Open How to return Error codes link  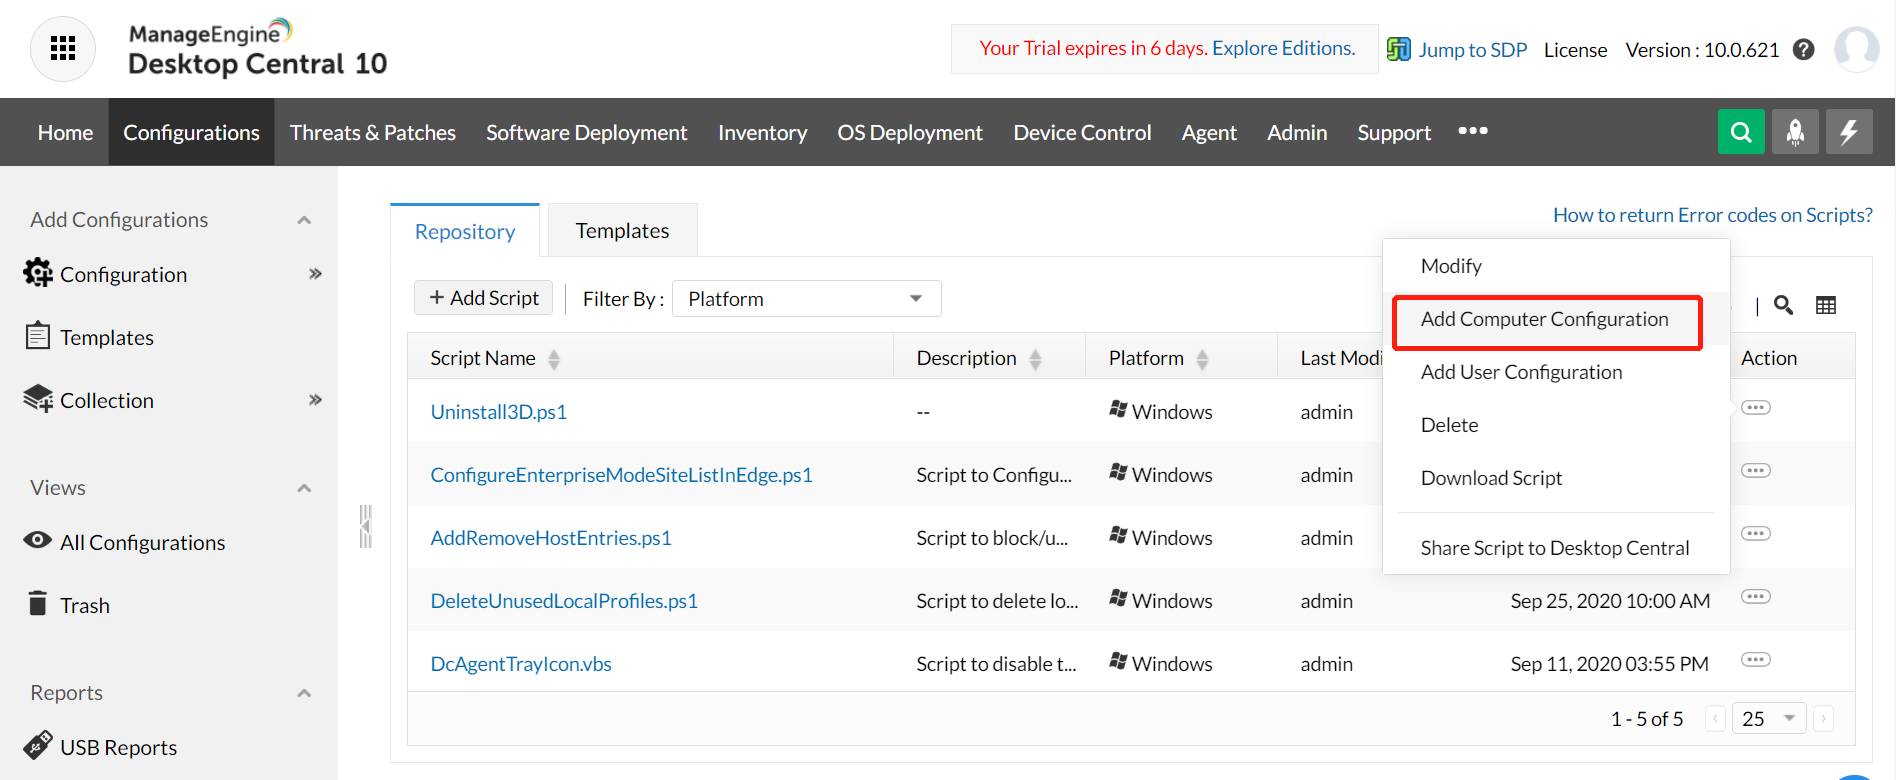click(1713, 215)
